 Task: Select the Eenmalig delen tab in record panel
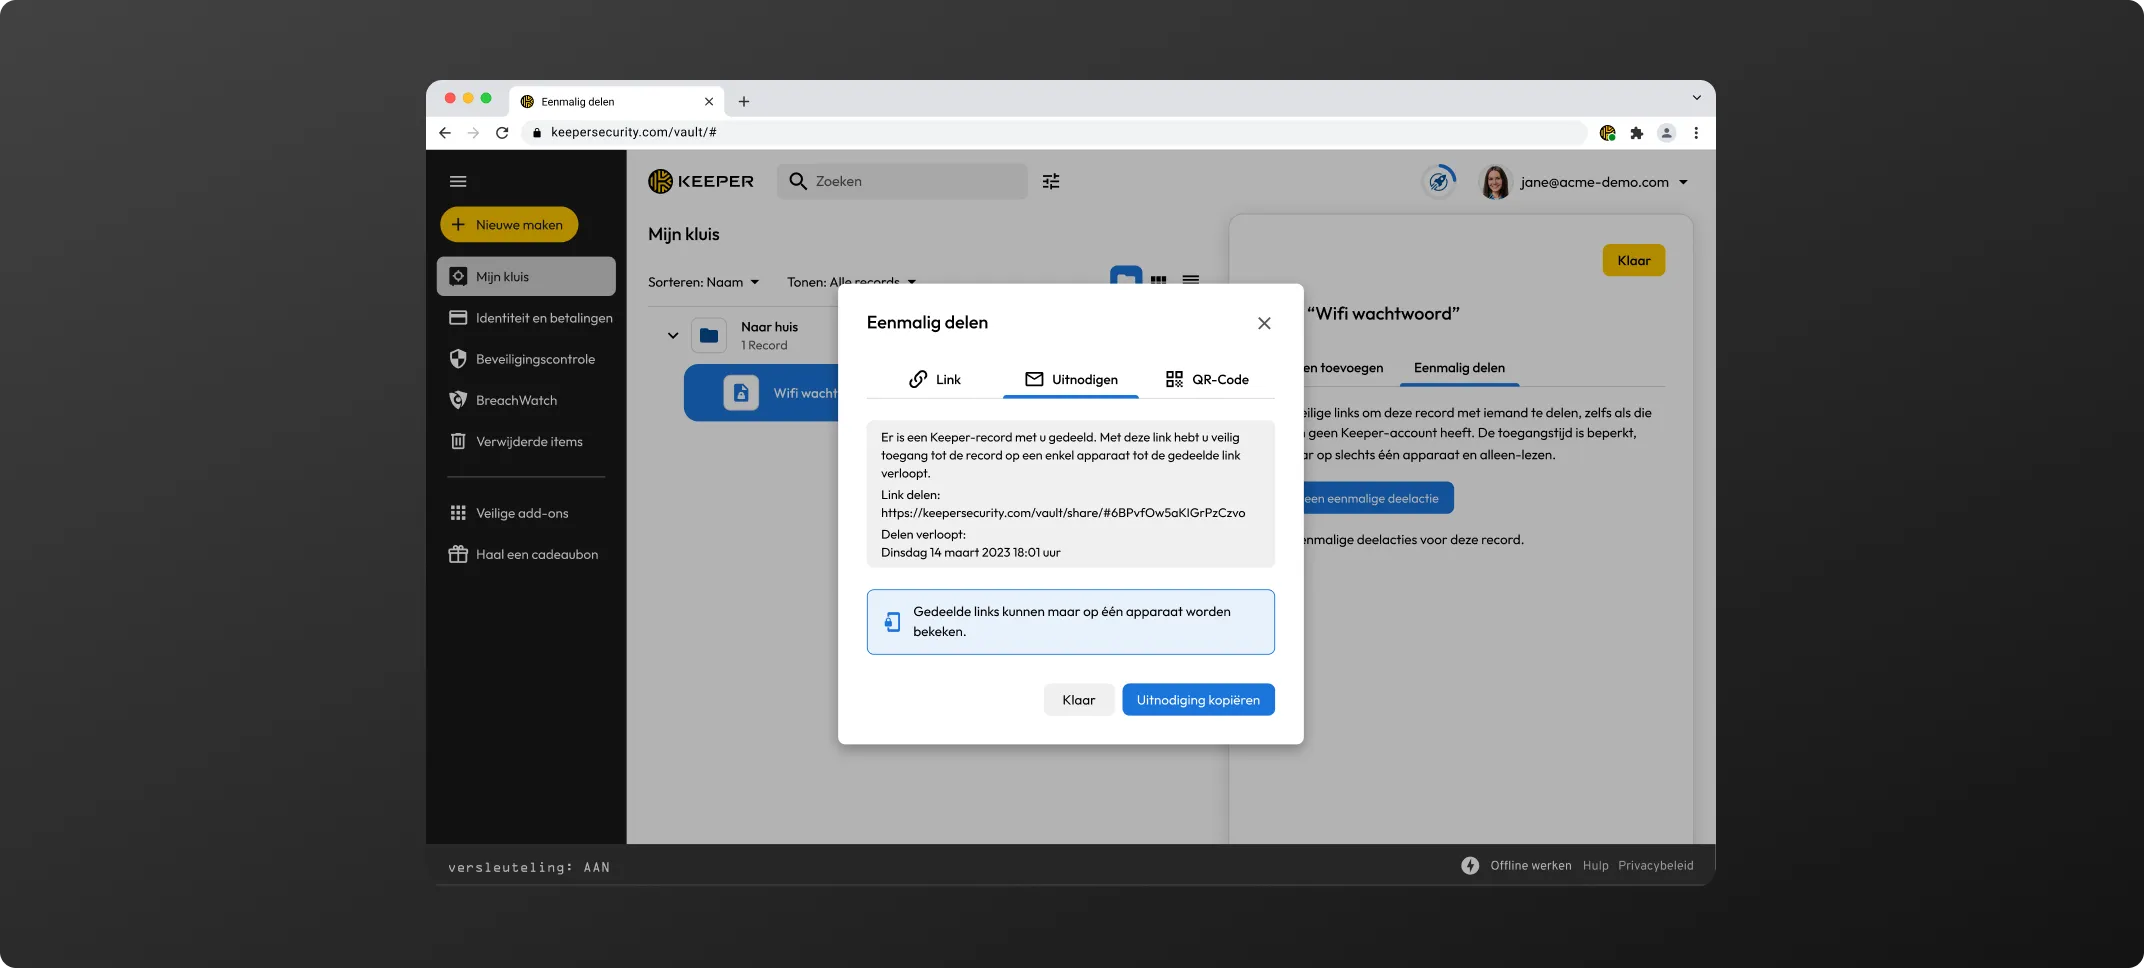(1459, 368)
